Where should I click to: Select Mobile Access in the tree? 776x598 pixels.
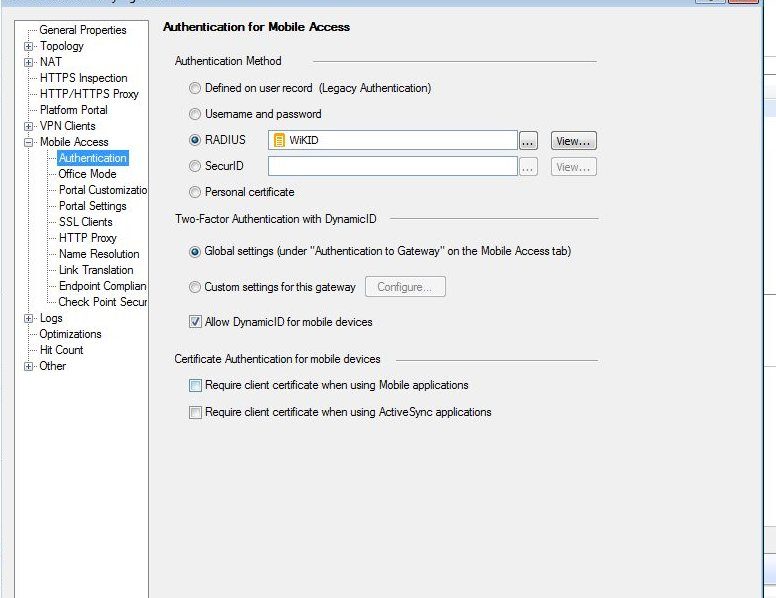click(x=74, y=142)
